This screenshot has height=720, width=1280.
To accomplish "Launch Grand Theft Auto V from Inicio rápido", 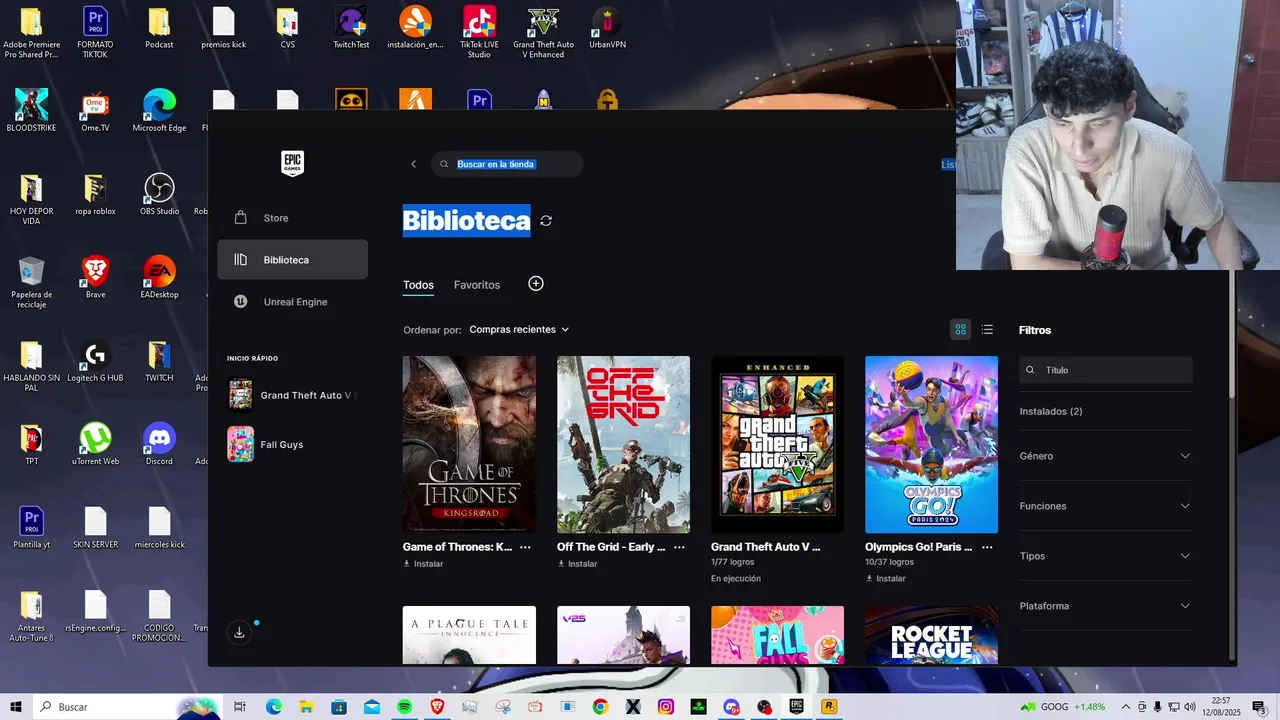I will tap(292, 395).
